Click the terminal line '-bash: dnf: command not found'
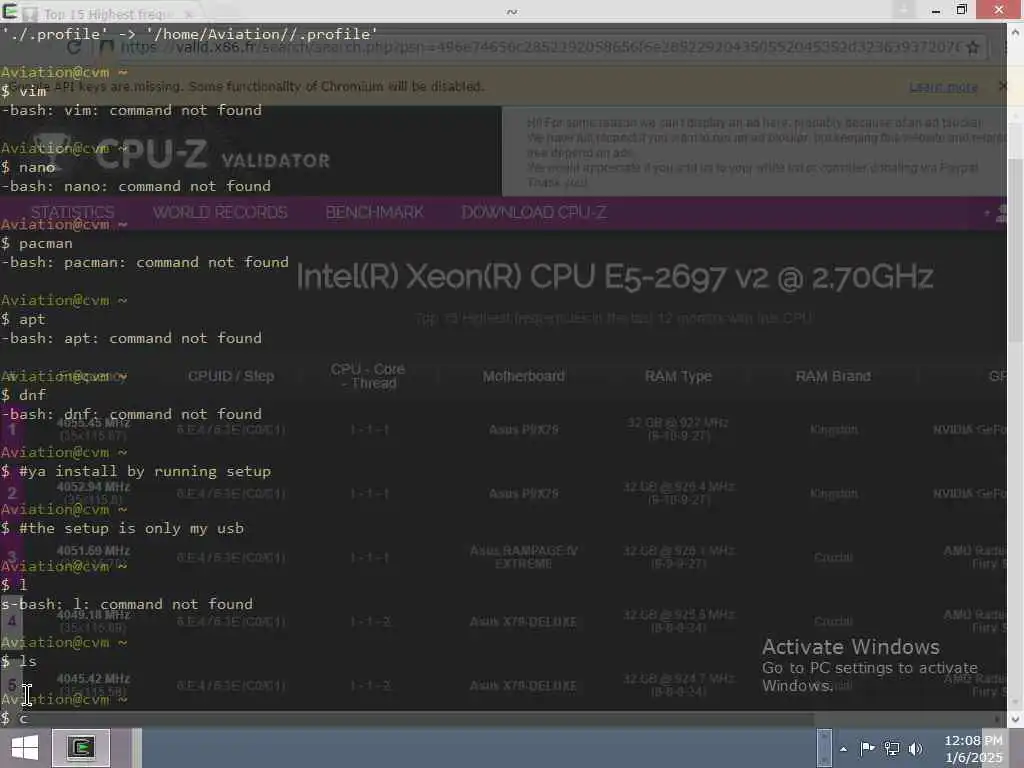 [131, 414]
